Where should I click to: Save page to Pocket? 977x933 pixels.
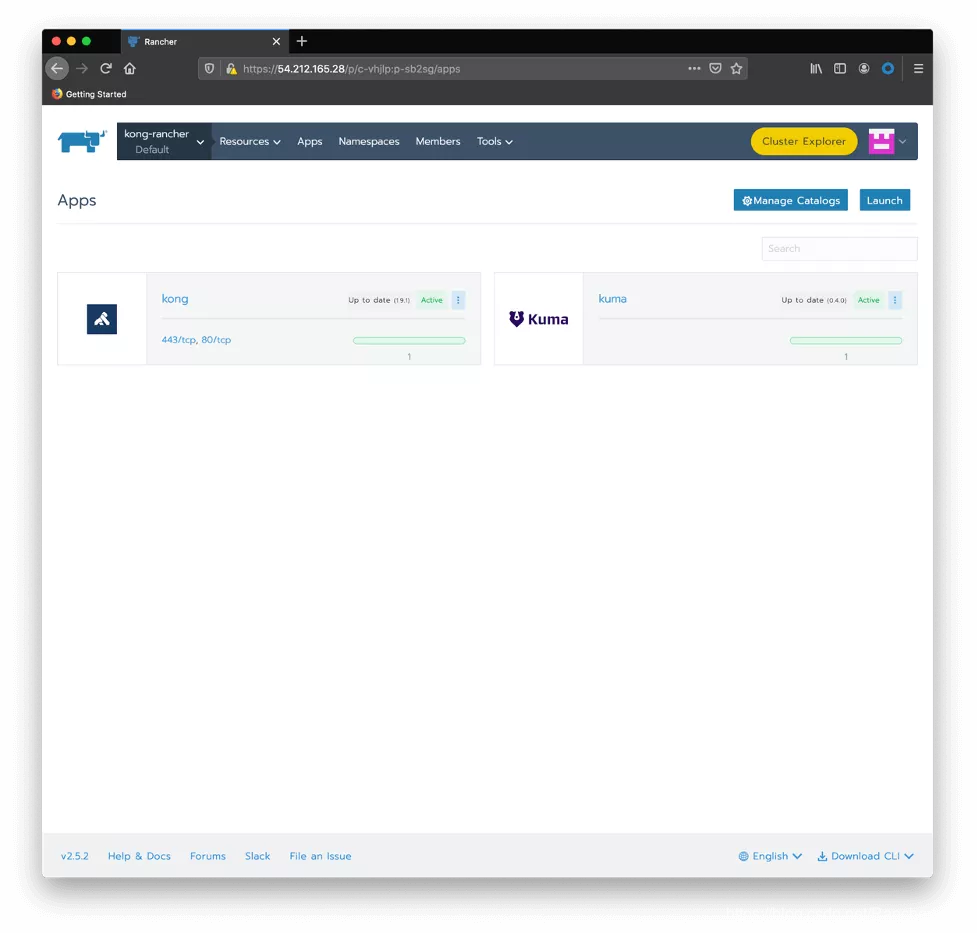coord(715,69)
